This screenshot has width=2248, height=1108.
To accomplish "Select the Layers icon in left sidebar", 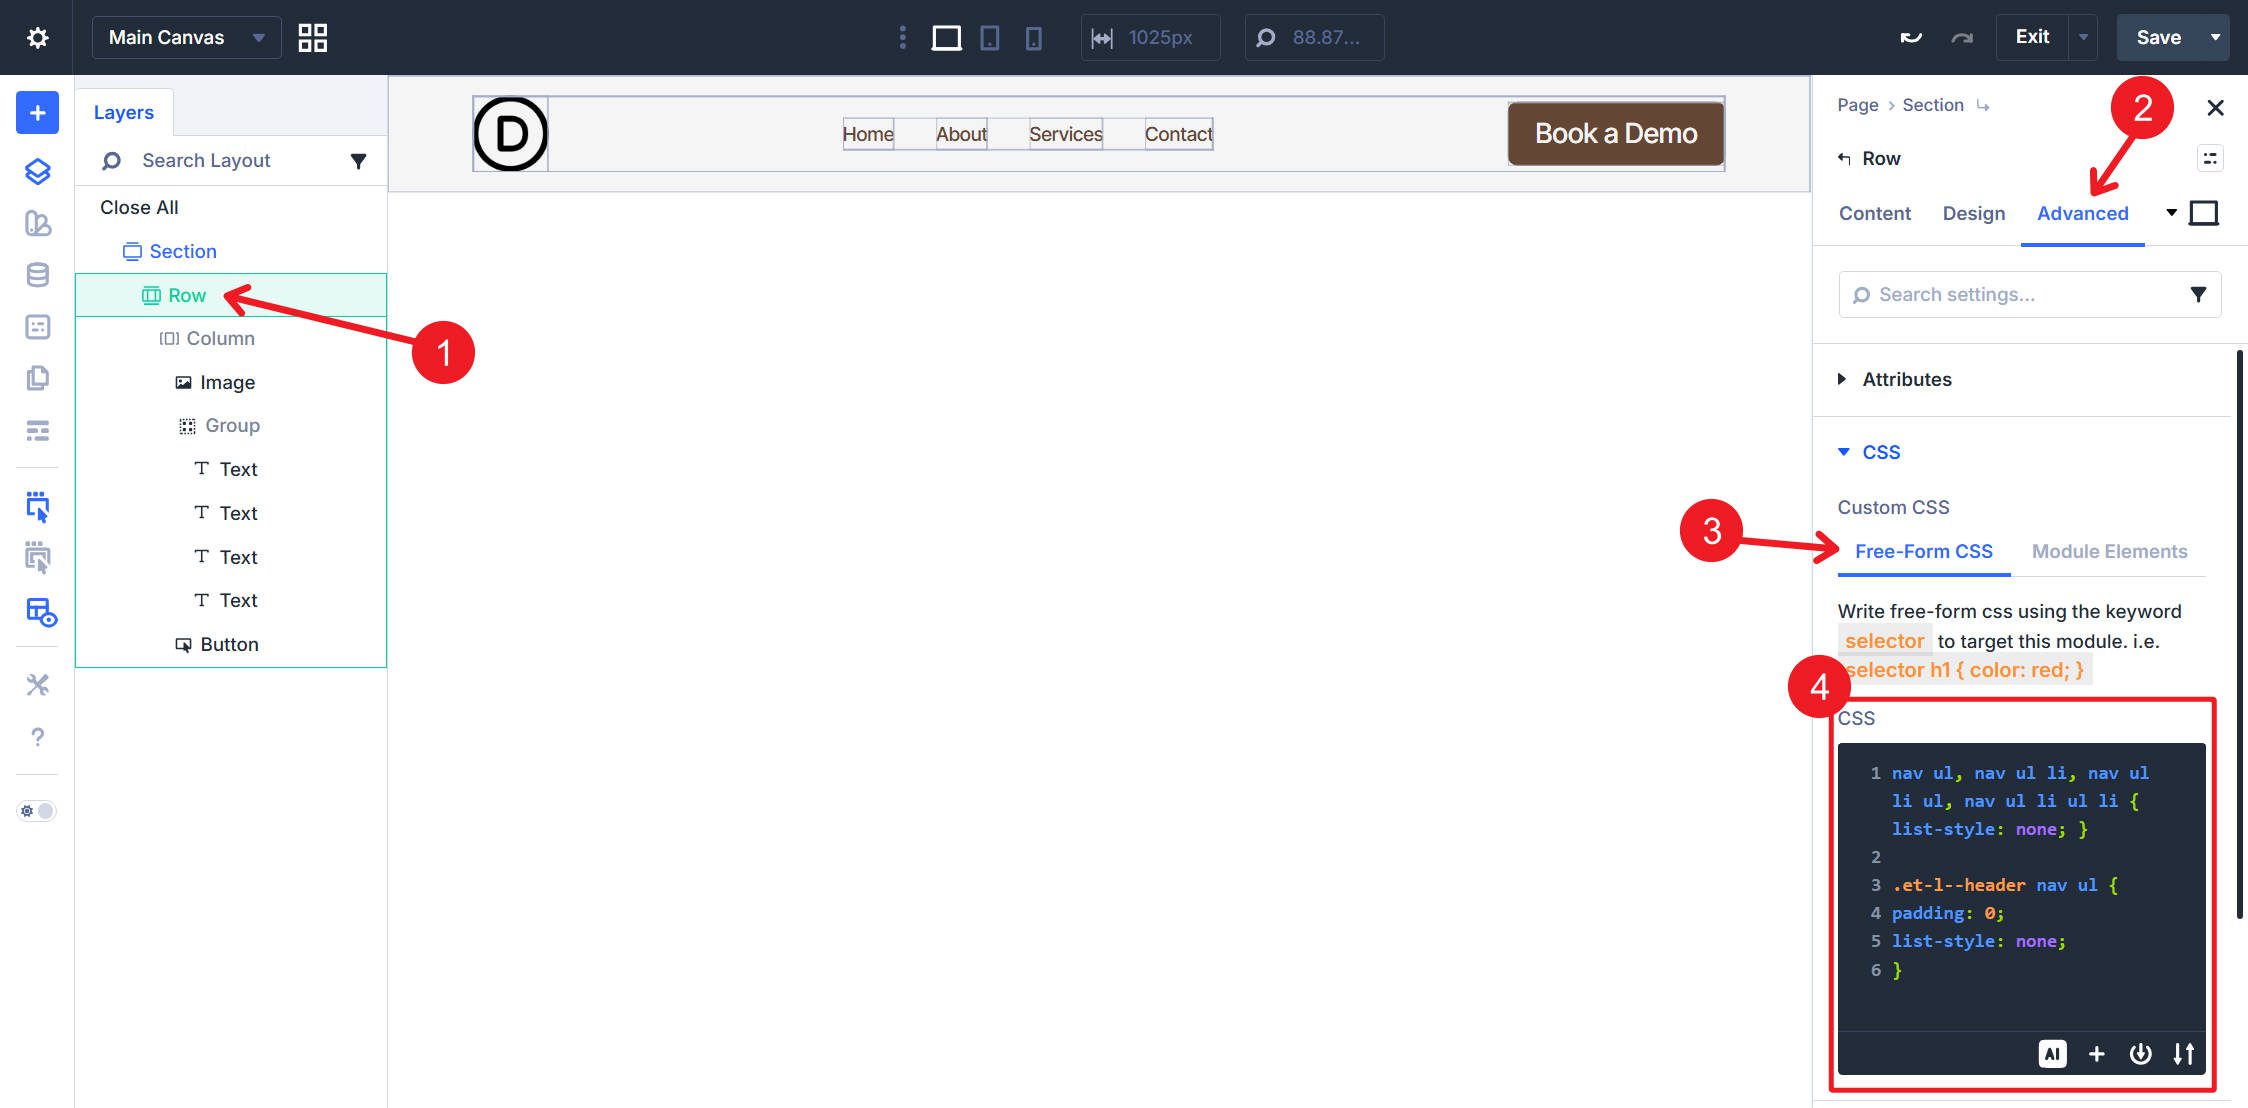I will 37,172.
